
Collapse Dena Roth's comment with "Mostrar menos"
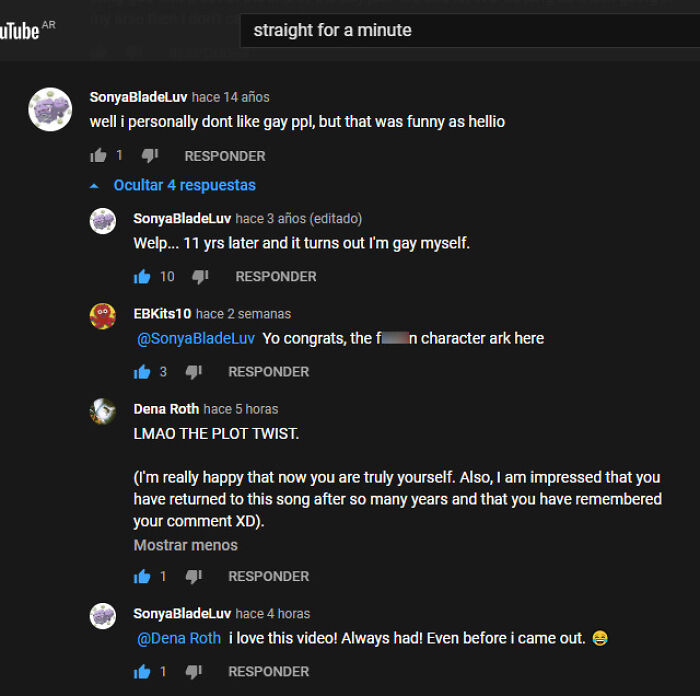[186, 545]
